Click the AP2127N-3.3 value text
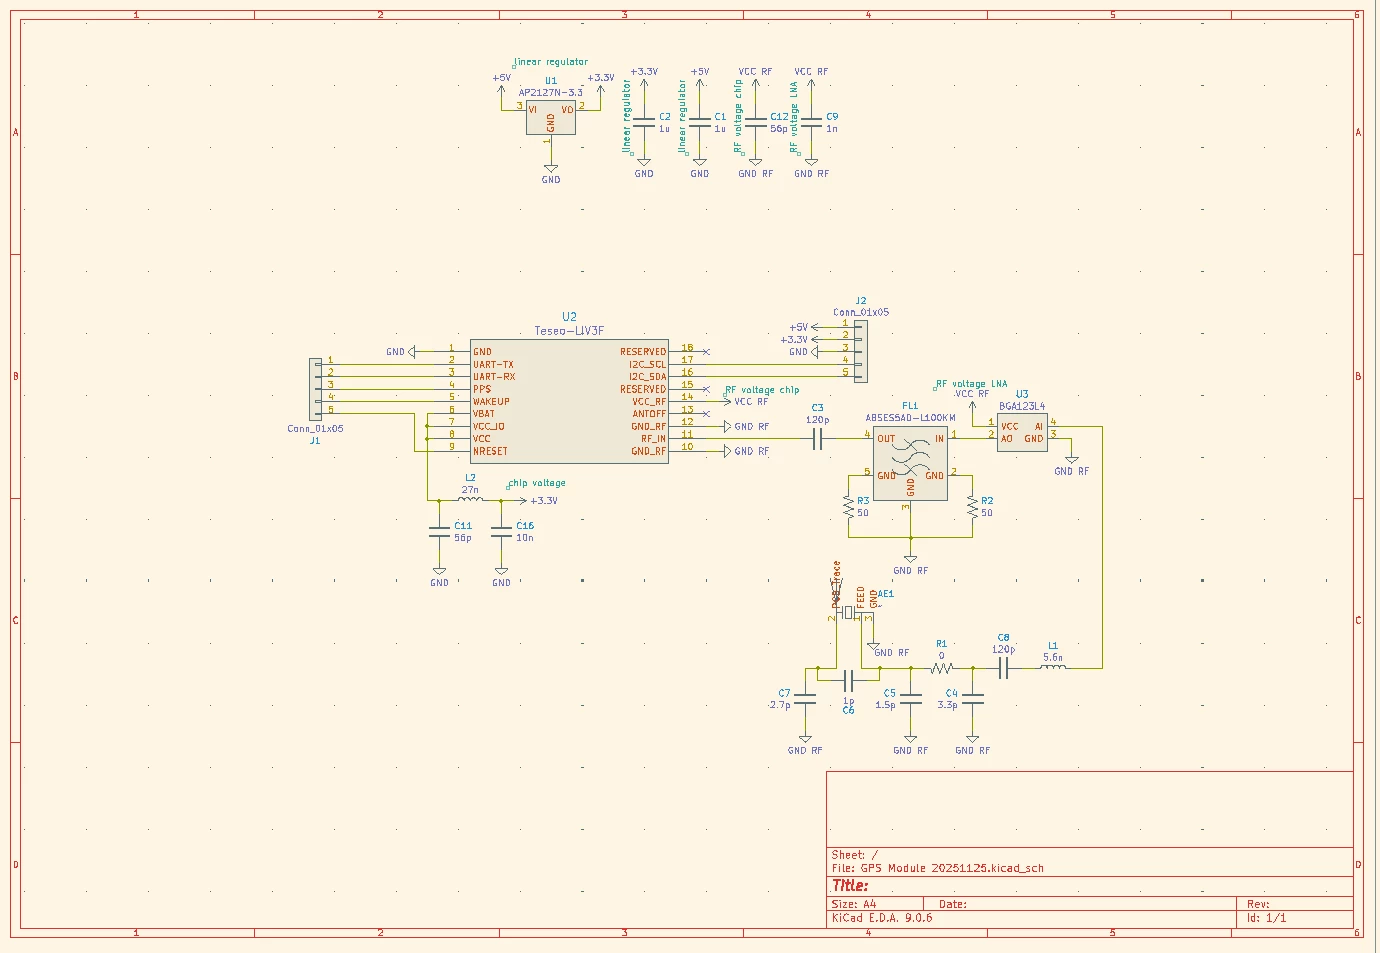The width and height of the screenshot is (1380, 953). tap(550, 92)
